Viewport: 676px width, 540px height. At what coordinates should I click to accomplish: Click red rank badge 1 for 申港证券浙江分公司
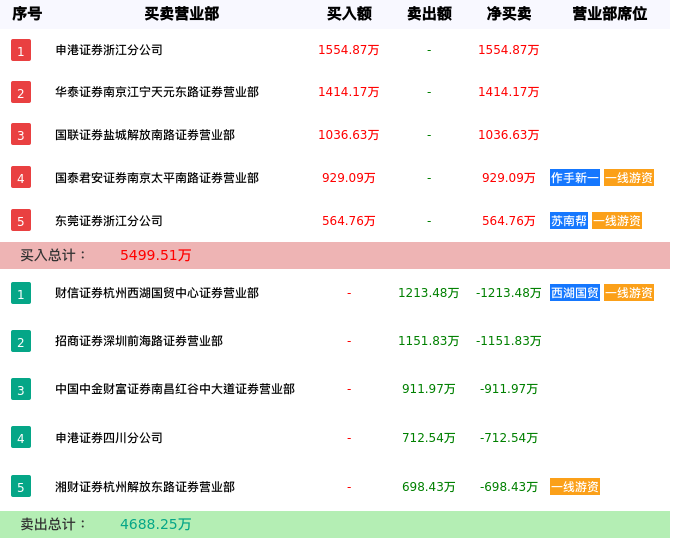click(x=21, y=50)
